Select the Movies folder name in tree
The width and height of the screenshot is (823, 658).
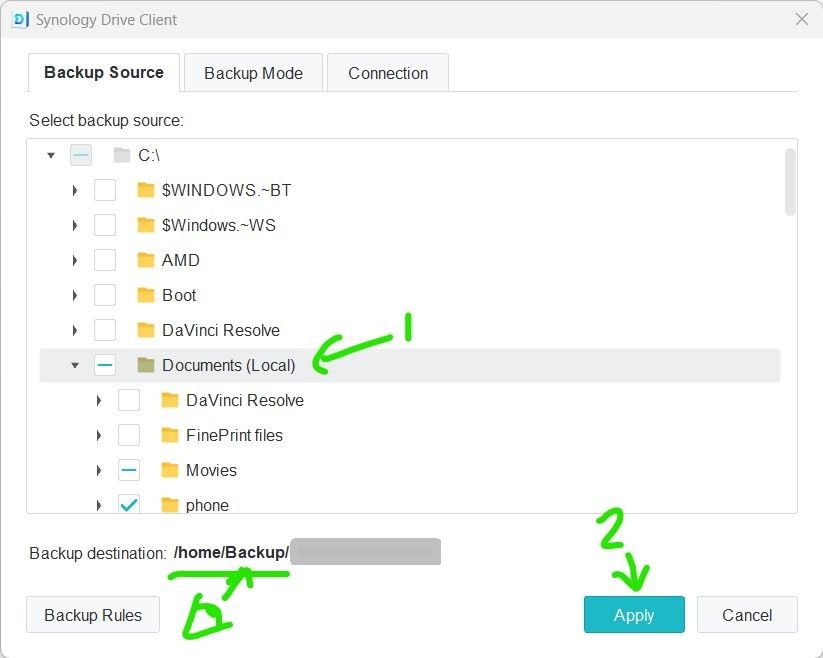[x=211, y=470]
